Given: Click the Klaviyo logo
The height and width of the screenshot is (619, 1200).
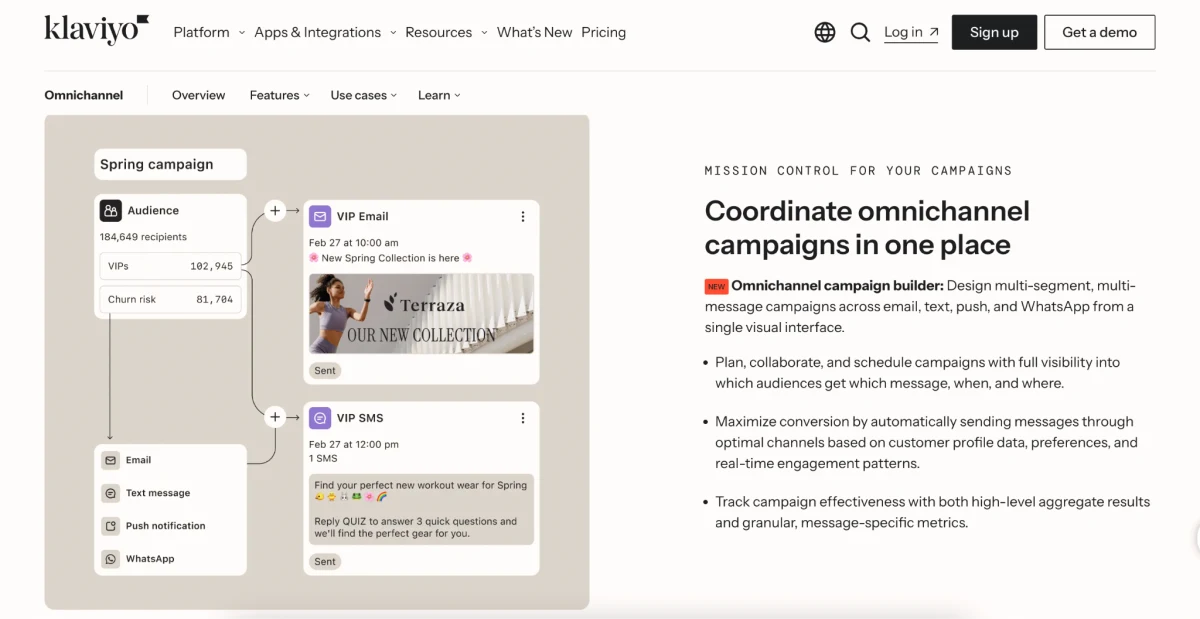Looking at the screenshot, I should 97,30.
